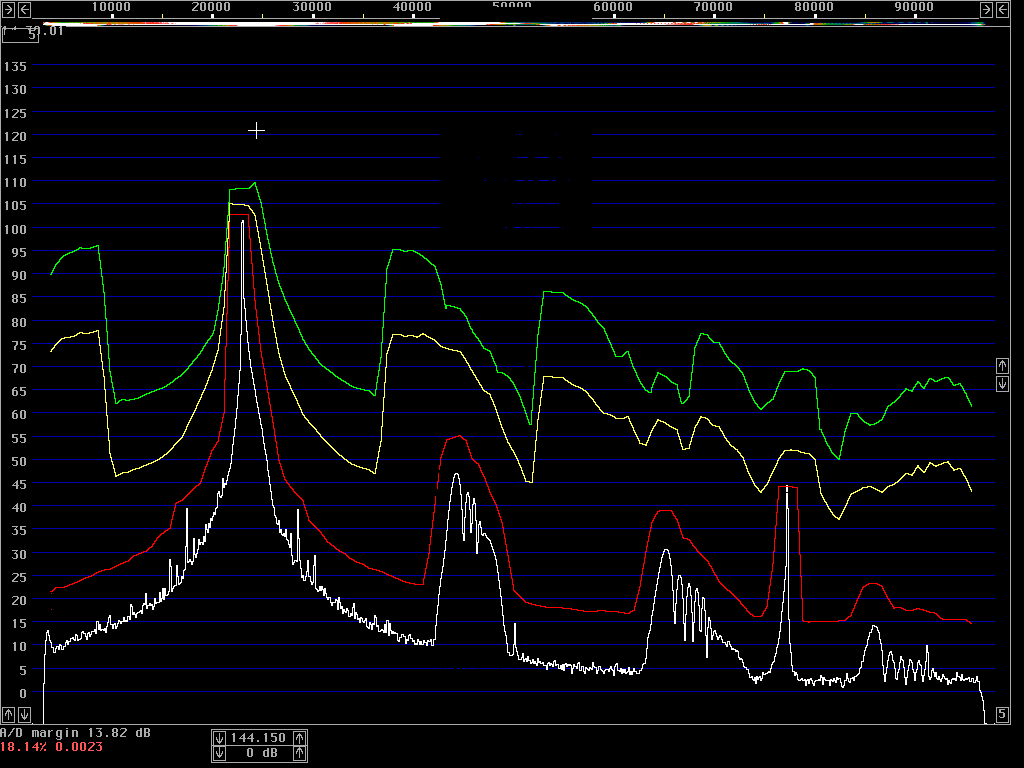Viewport: 1024px width, 768px height.
Task: Click the 5 box under the top-left arrows
Action: tap(20, 35)
